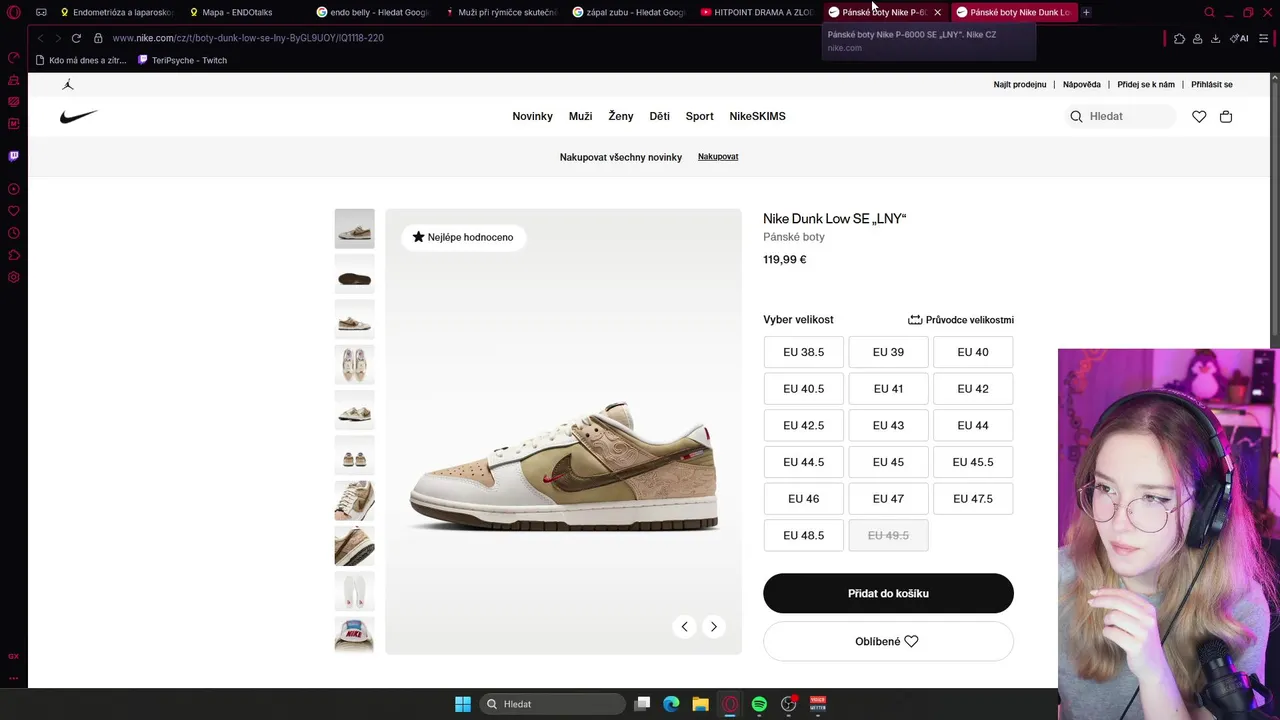
Task: Click the Nakupovat banner link
Action: (x=718, y=157)
